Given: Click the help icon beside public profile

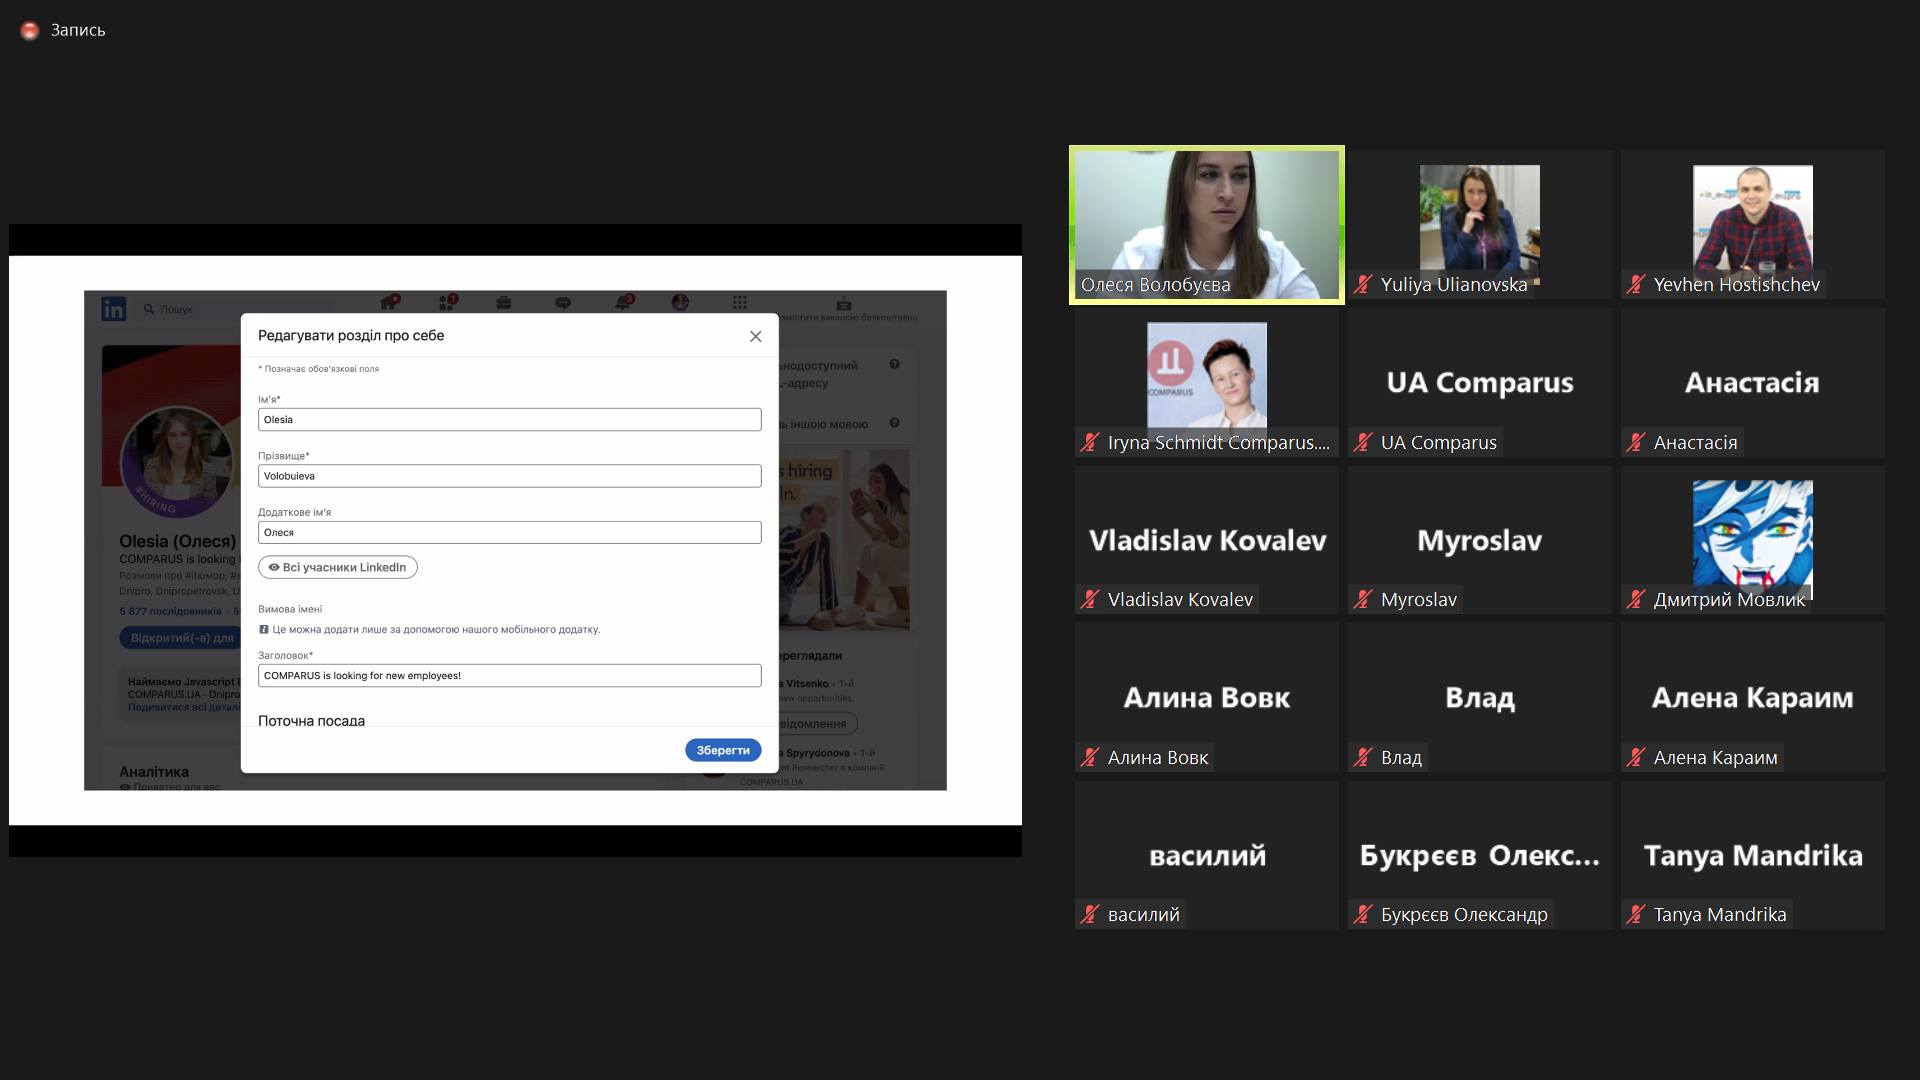Looking at the screenshot, I should point(895,364).
